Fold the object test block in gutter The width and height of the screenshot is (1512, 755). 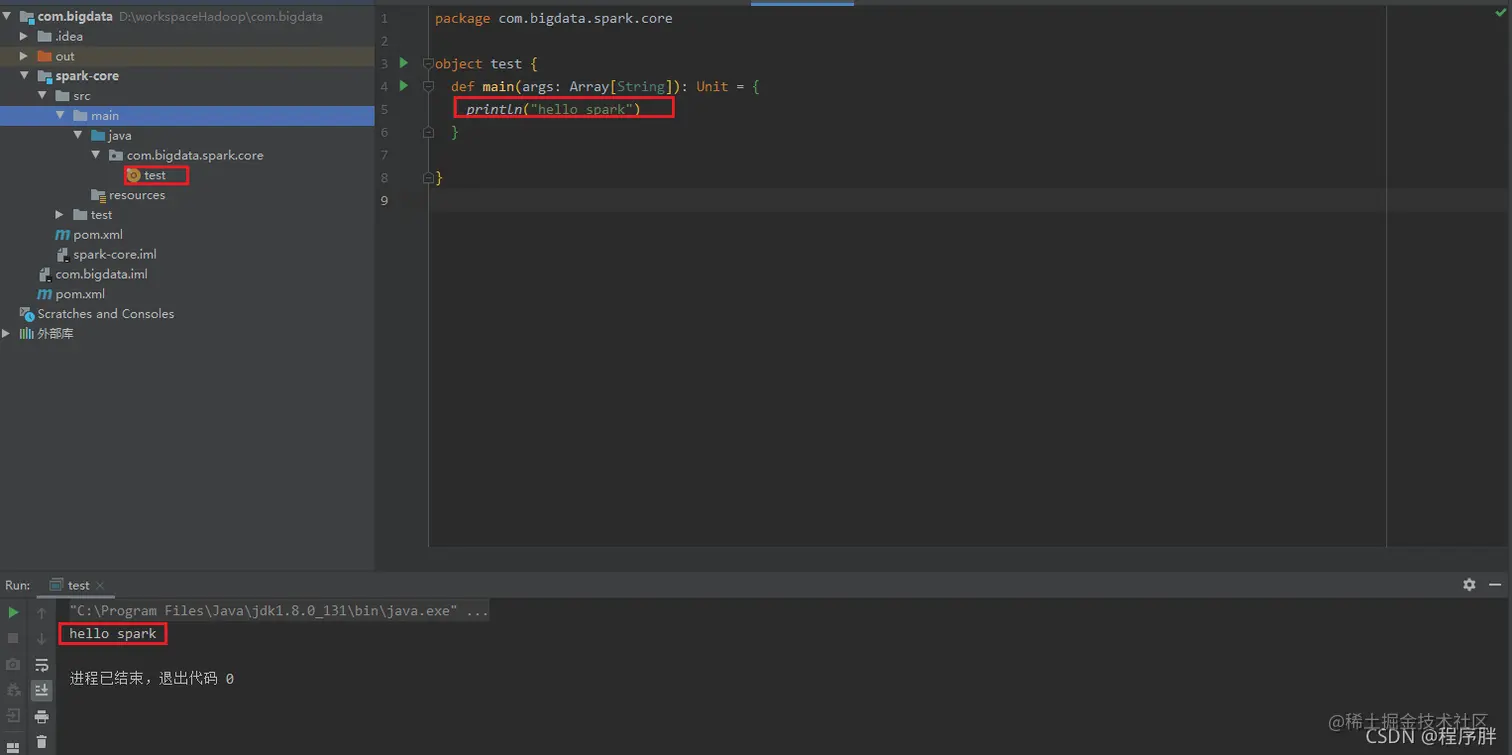point(428,64)
